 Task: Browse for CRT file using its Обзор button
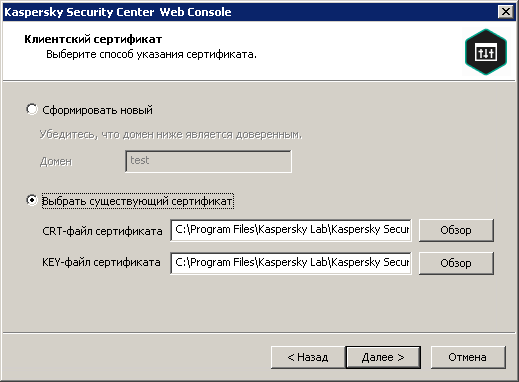pyautogui.click(x=456, y=230)
